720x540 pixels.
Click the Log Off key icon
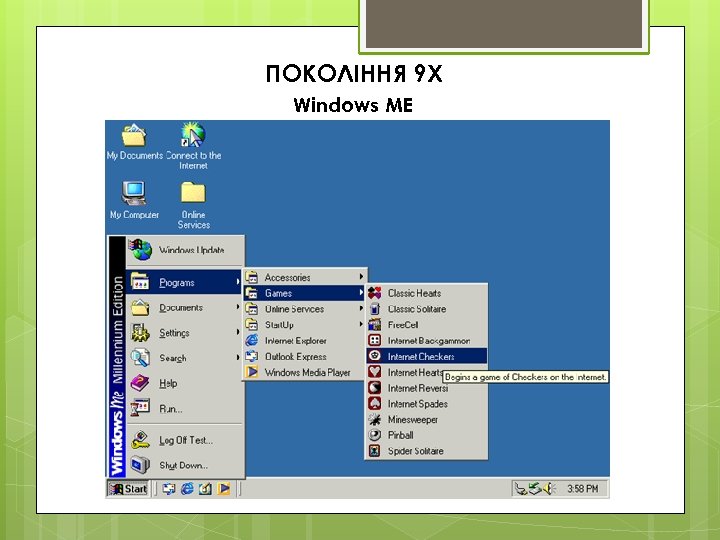[x=140, y=440]
